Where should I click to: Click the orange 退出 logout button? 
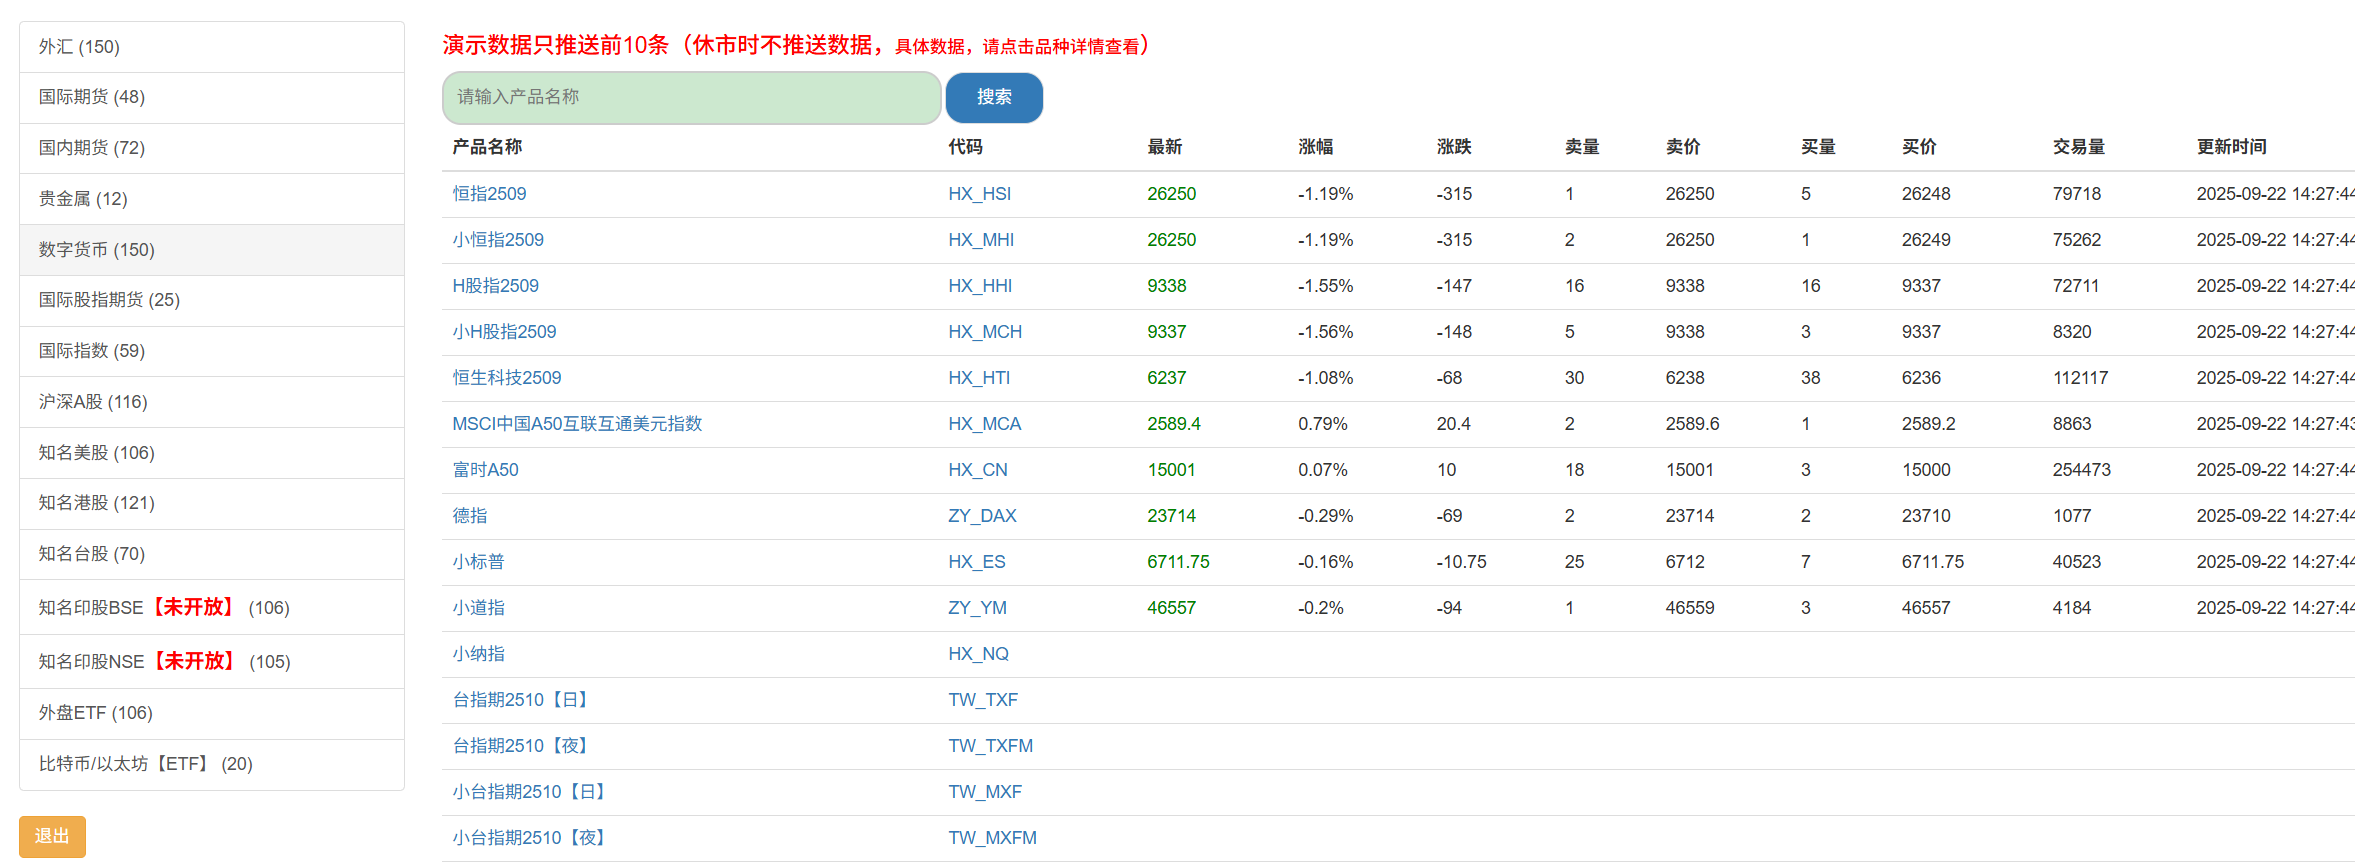52,836
